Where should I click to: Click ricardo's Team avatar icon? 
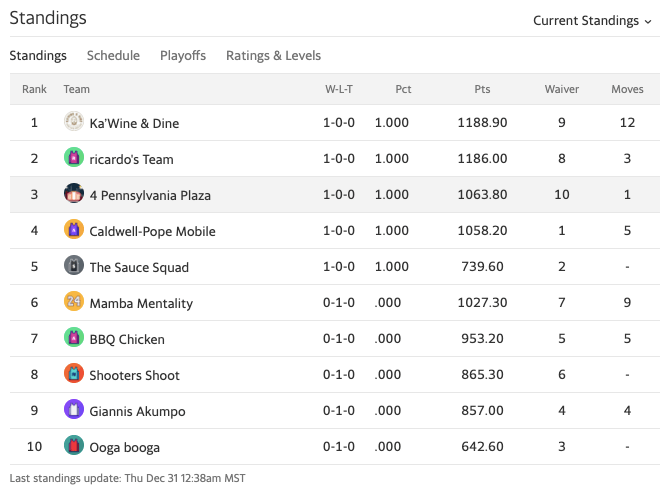click(73, 158)
